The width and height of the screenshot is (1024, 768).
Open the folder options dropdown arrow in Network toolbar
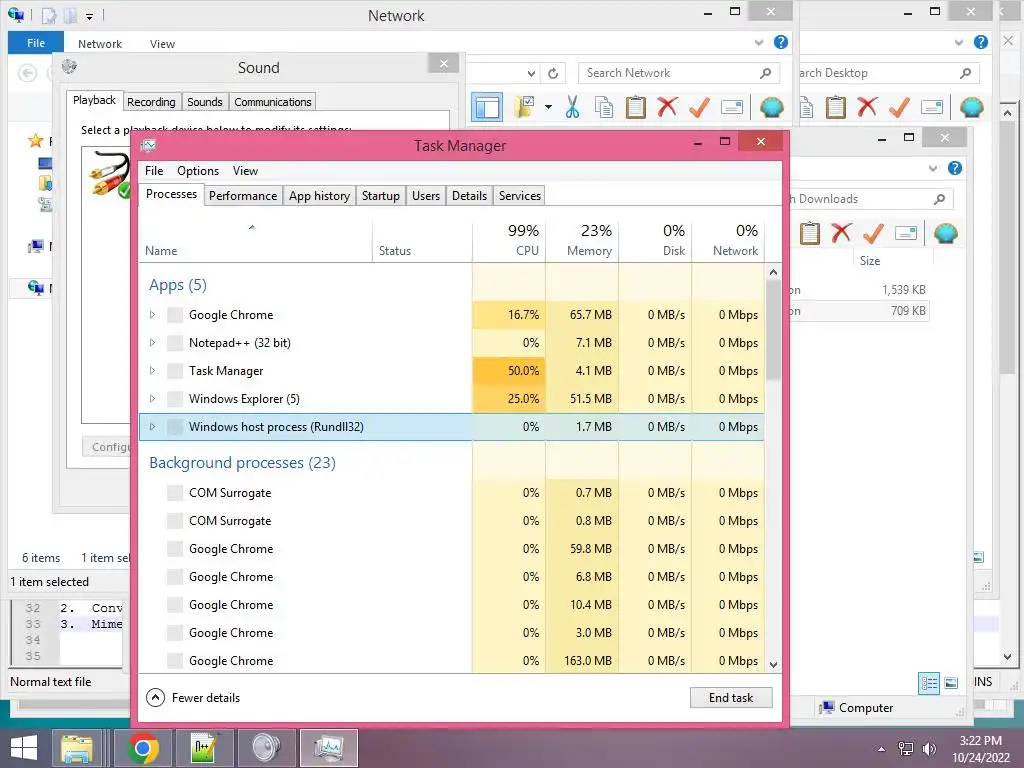[548, 107]
